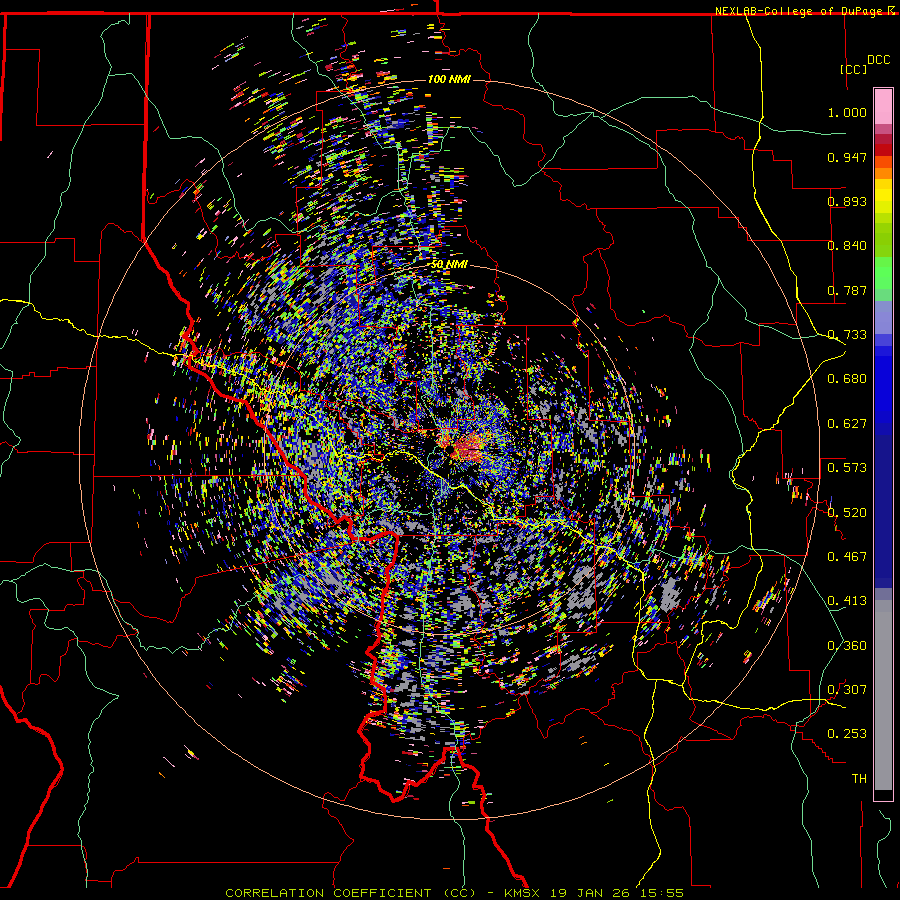Click the TH threshold label
900x900 pixels.
pyautogui.click(x=859, y=779)
